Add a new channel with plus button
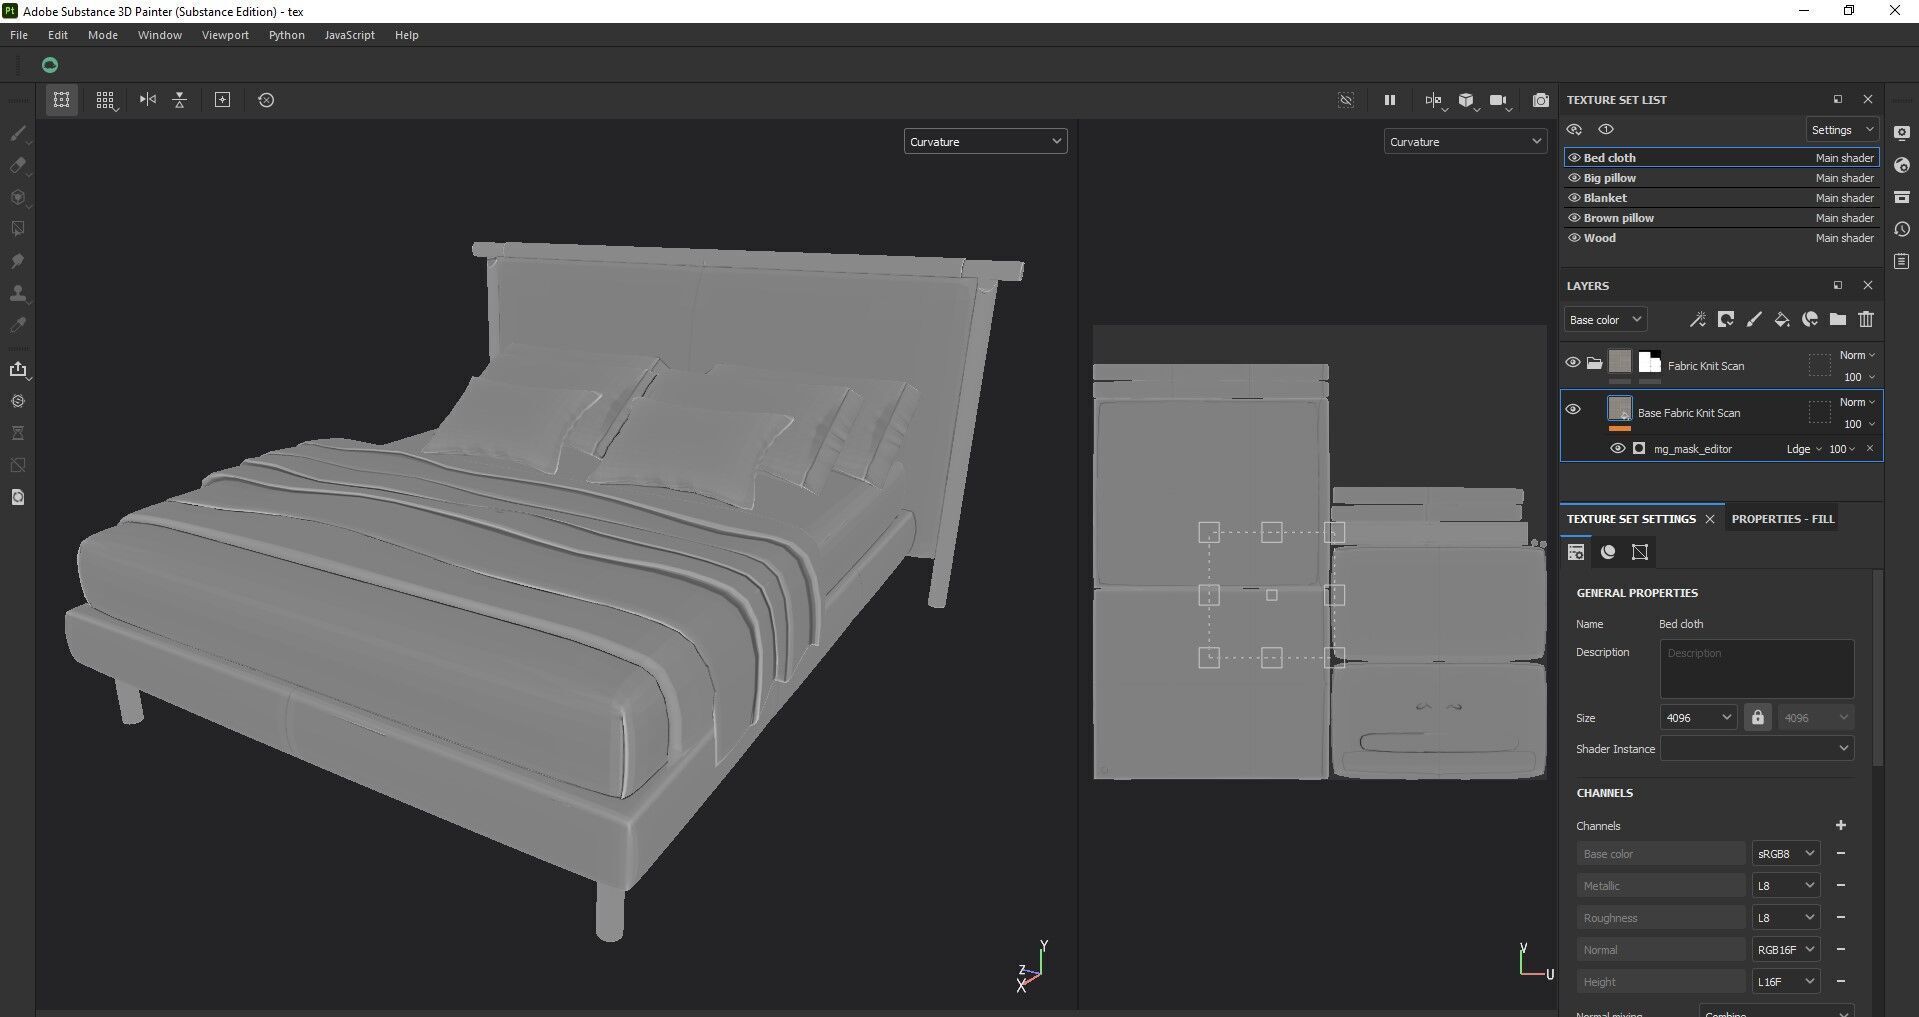 [1841, 825]
